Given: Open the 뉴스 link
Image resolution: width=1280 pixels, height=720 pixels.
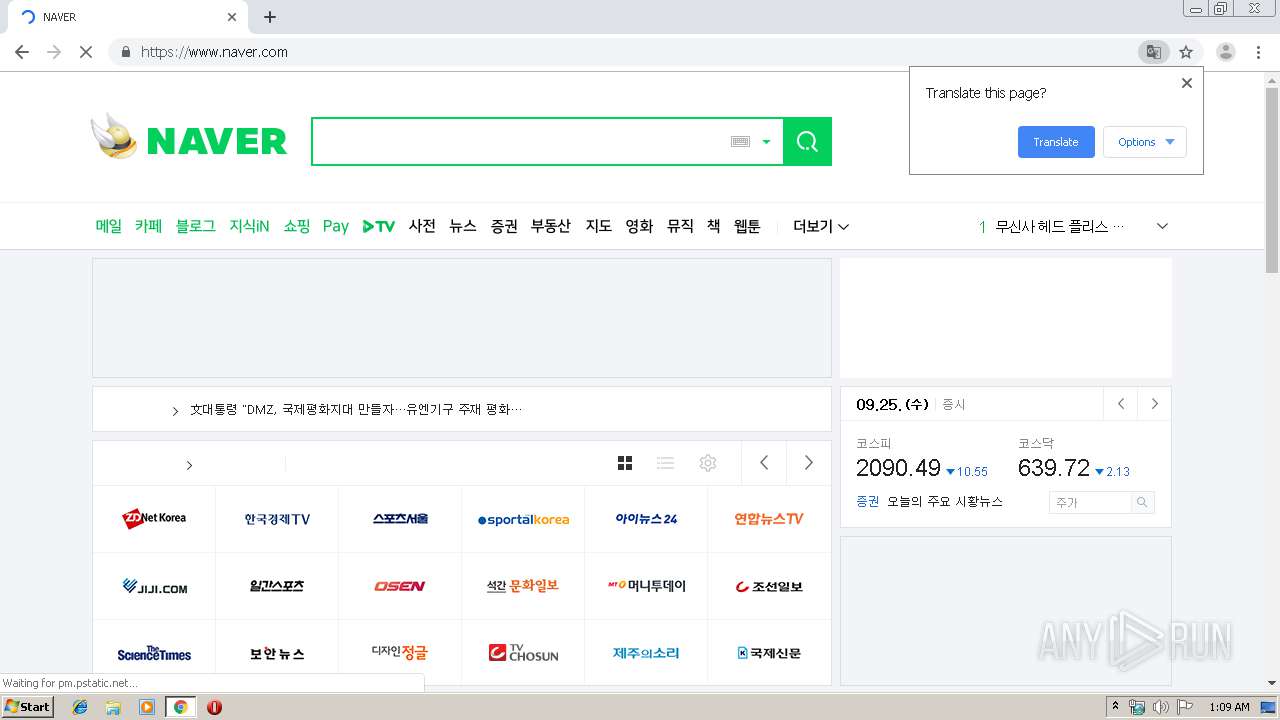Looking at the screenshot, I should [x=463, y=226].
